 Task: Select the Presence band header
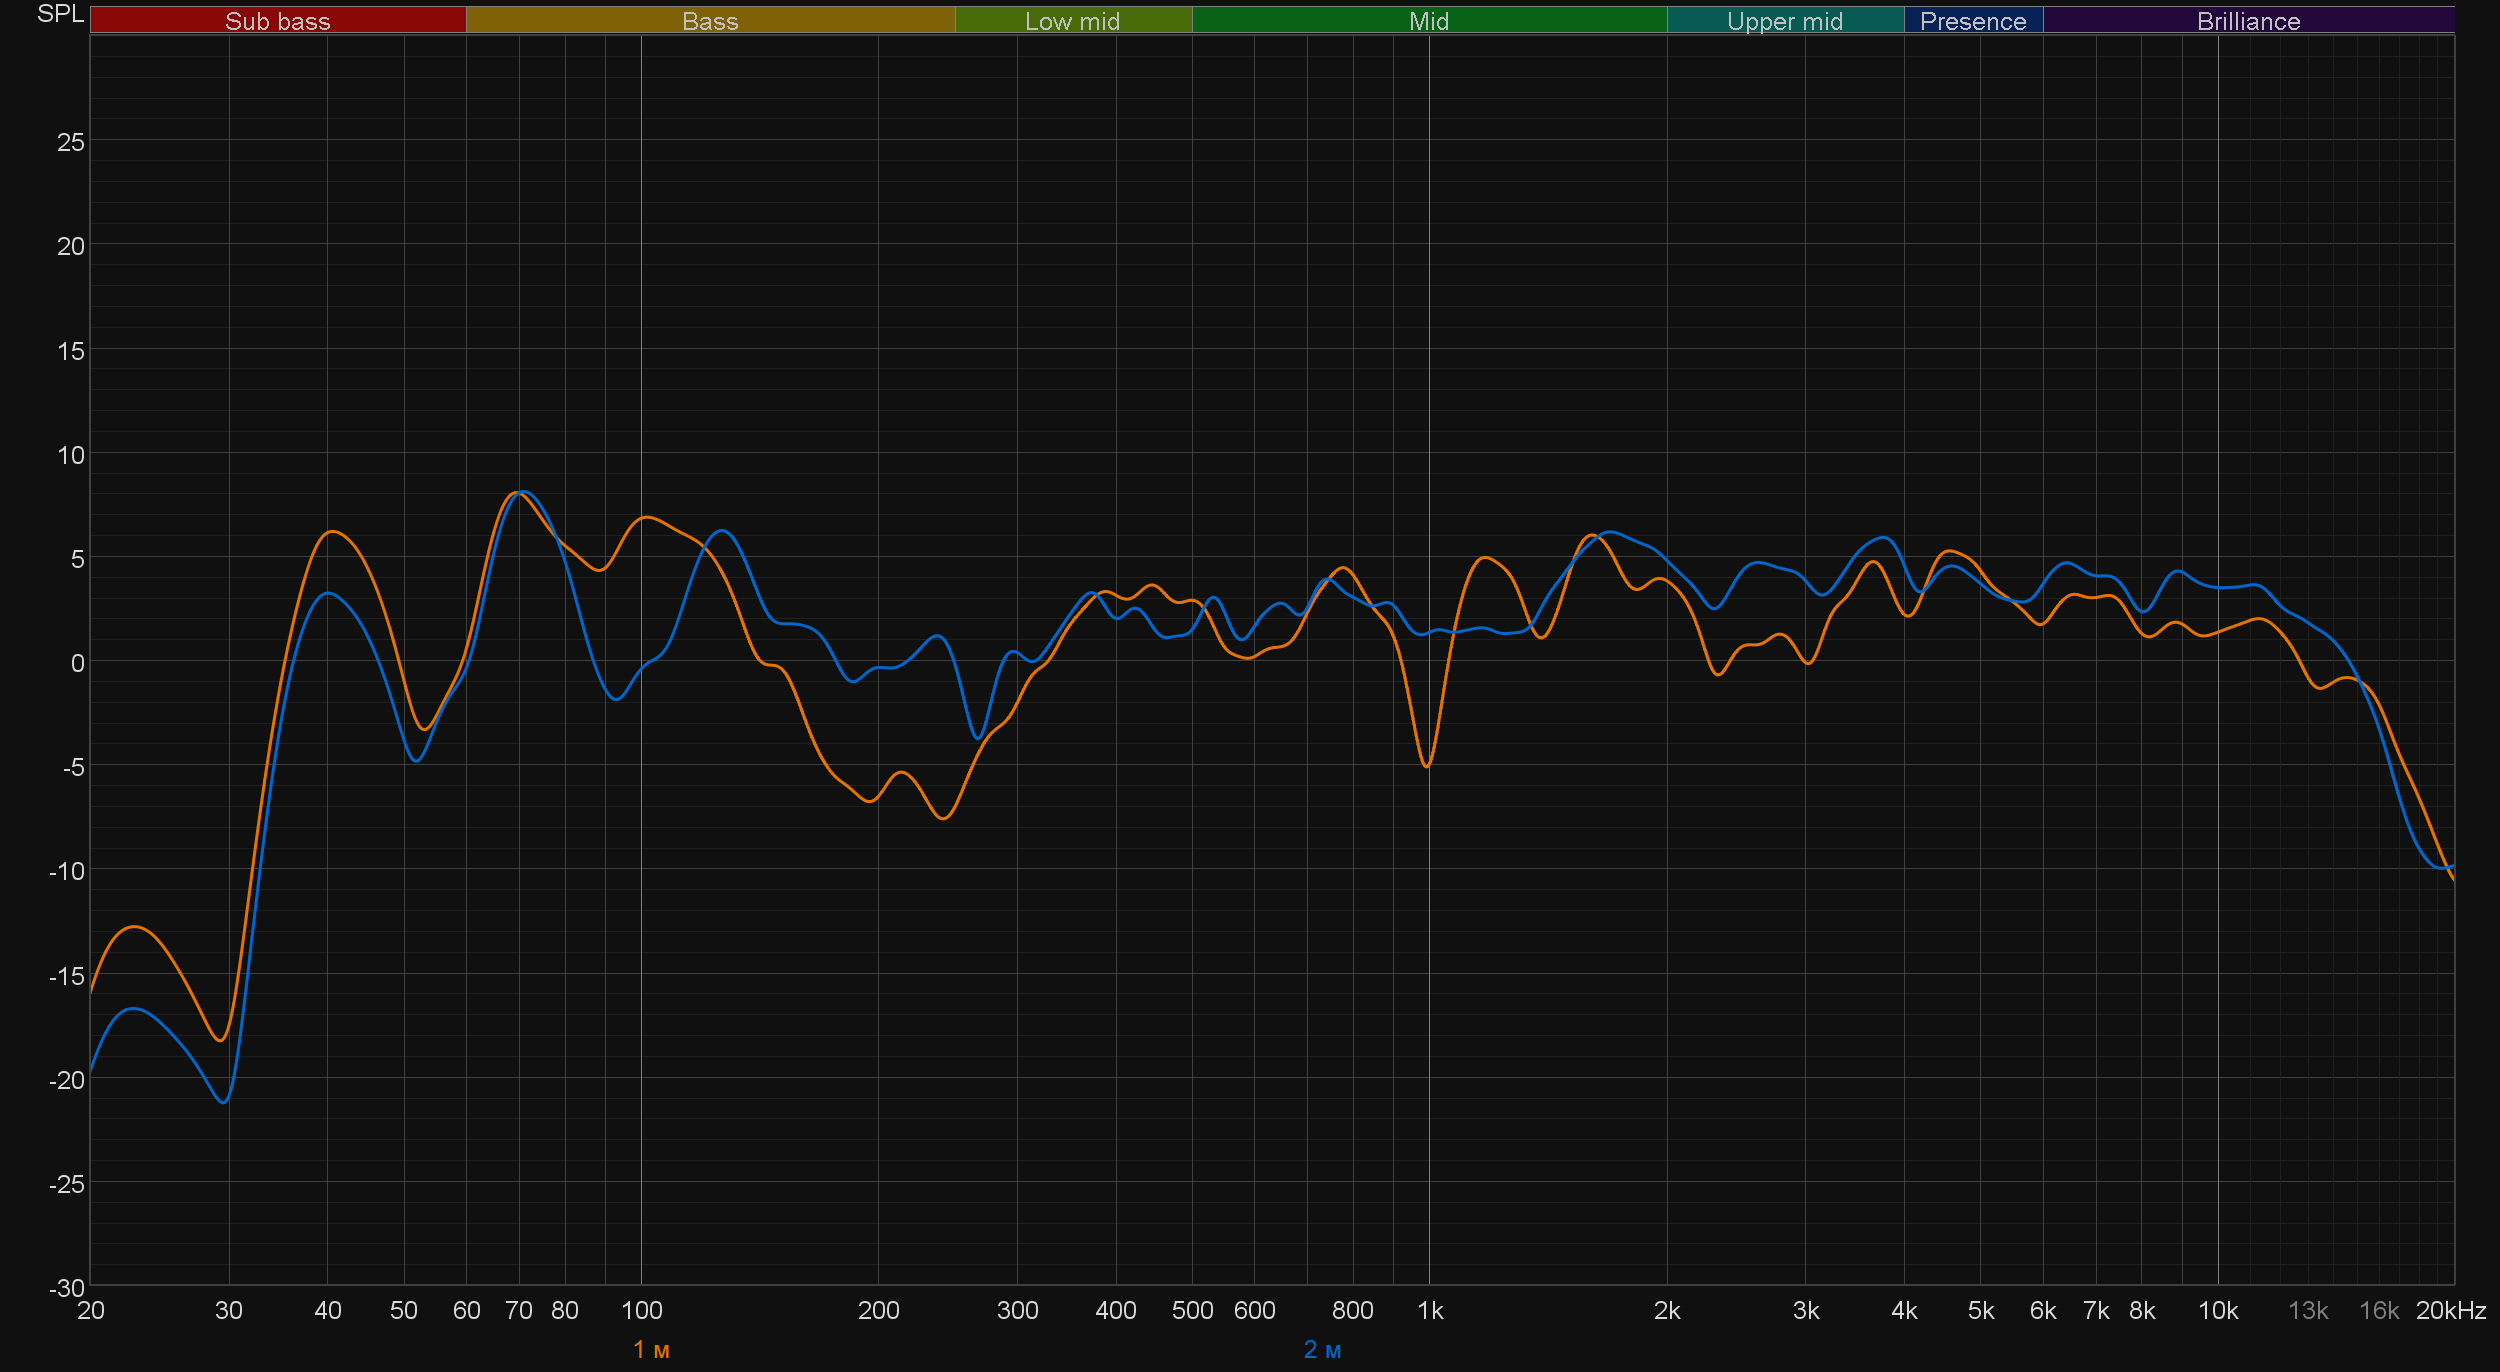tap(1972, 21)
